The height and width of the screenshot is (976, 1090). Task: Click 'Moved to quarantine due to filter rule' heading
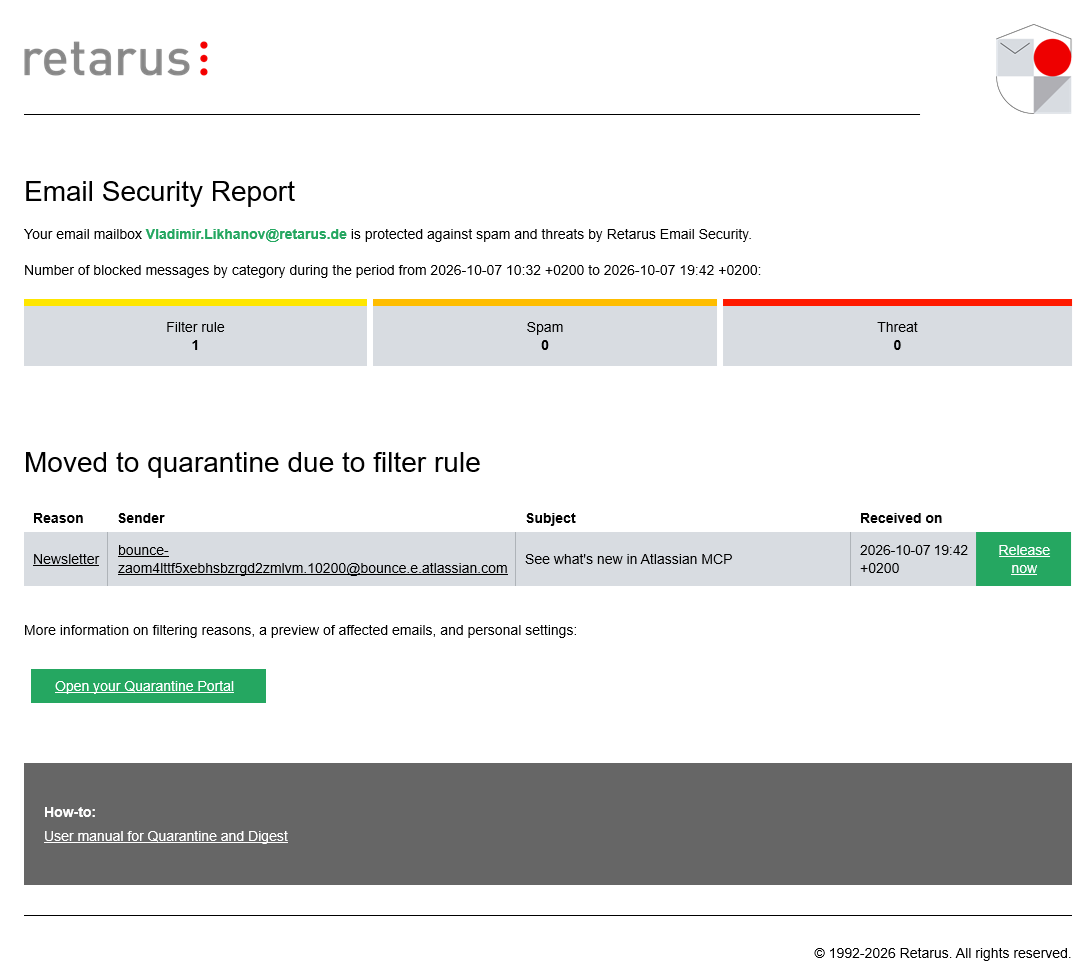[x=252, y=463]
